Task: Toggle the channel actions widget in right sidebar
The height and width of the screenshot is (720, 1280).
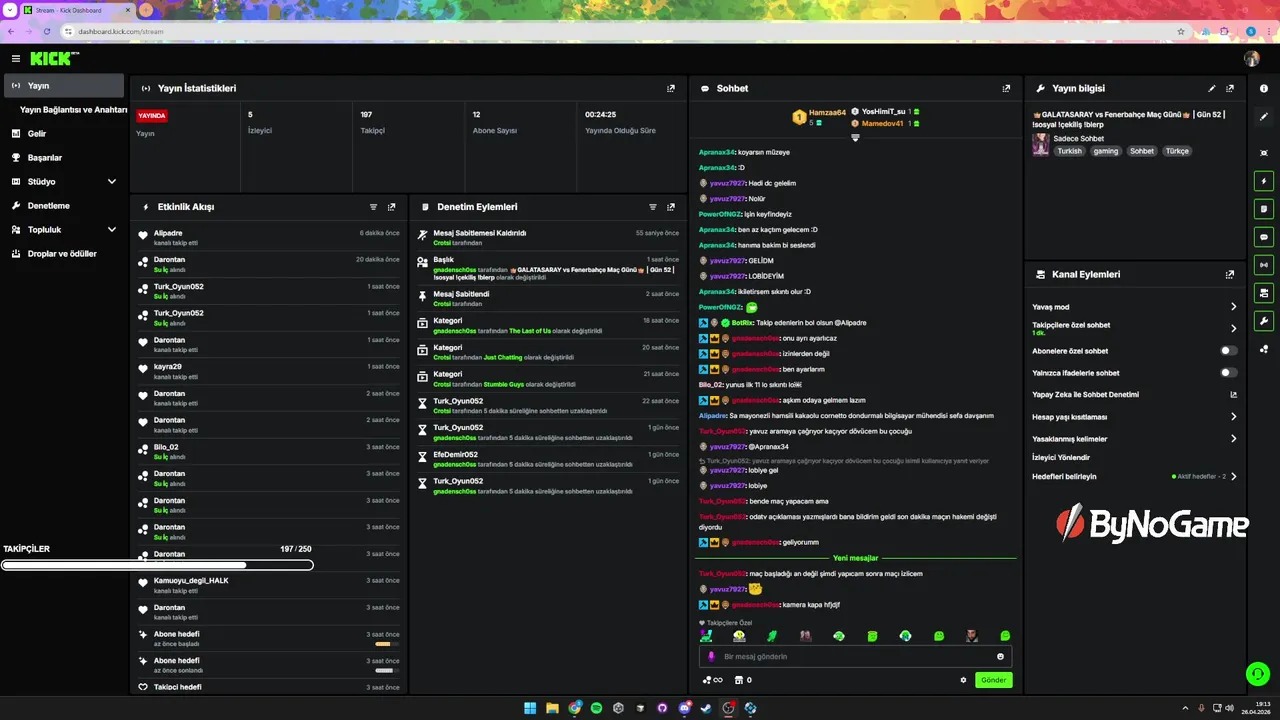Action: click(1264, 293)
